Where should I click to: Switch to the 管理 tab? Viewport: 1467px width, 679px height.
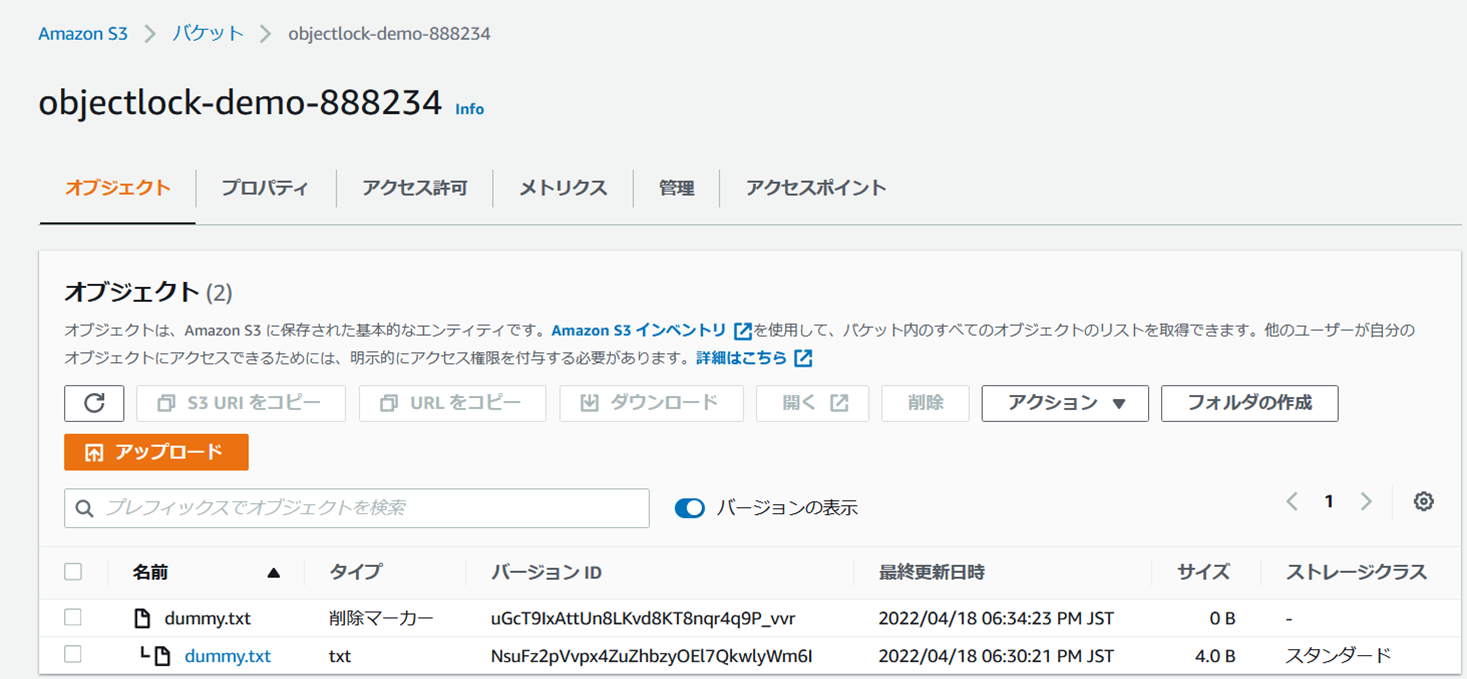pyautogui.click(x=677, y=188)
